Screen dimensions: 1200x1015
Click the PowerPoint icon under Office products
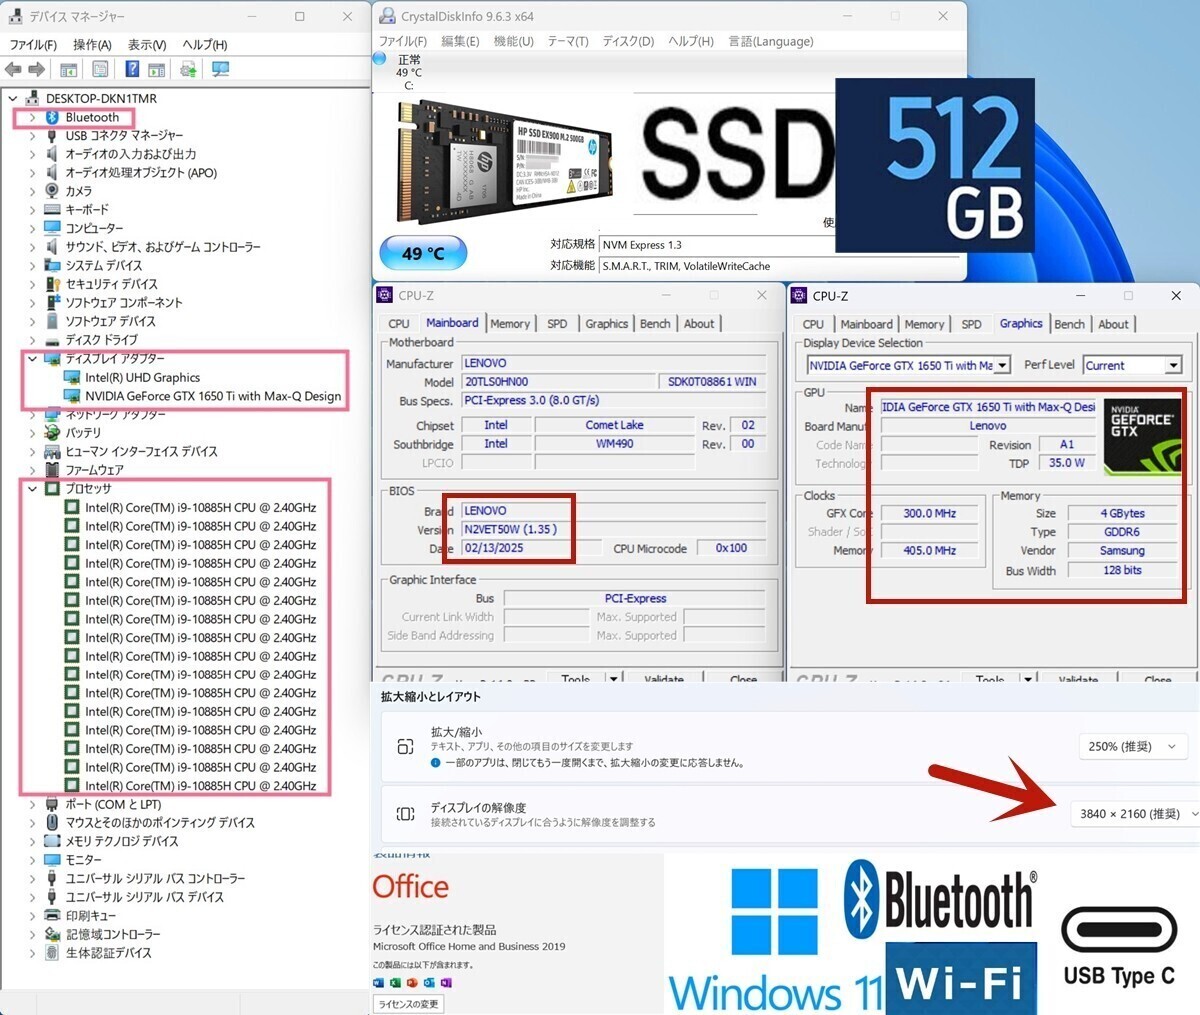point(412,983)
